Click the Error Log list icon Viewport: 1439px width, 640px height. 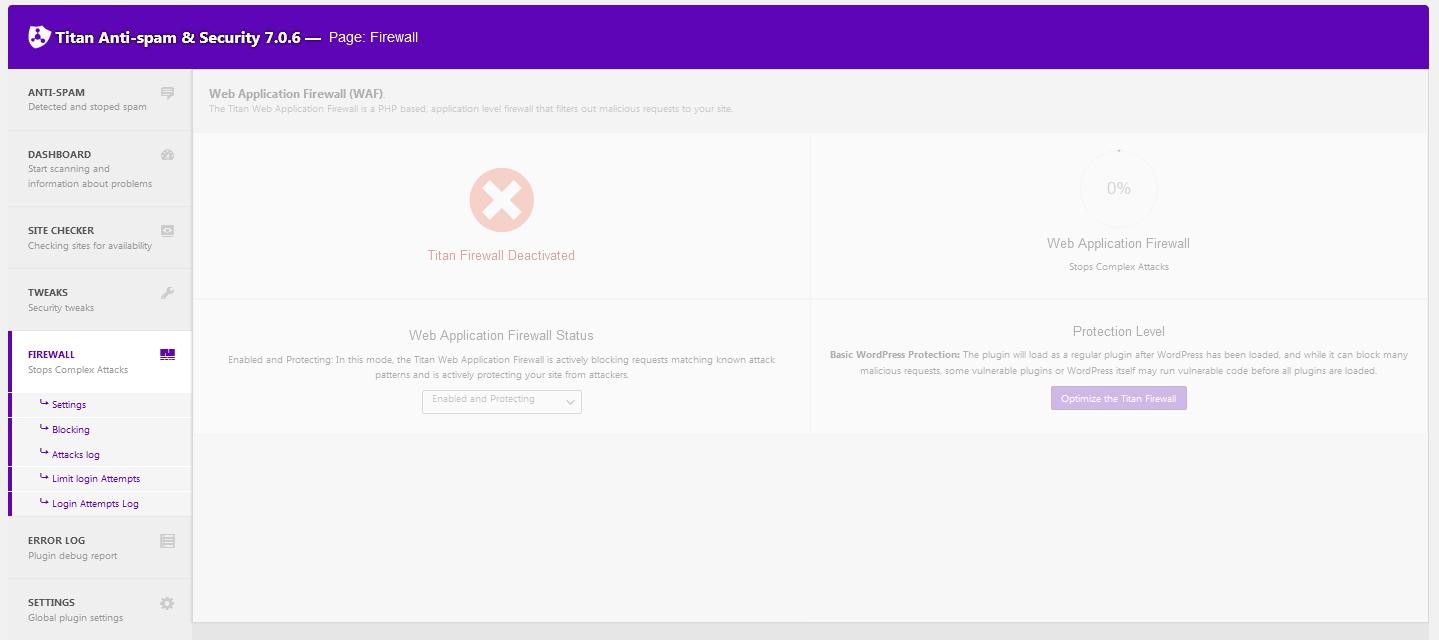click(x=167, y=541)
